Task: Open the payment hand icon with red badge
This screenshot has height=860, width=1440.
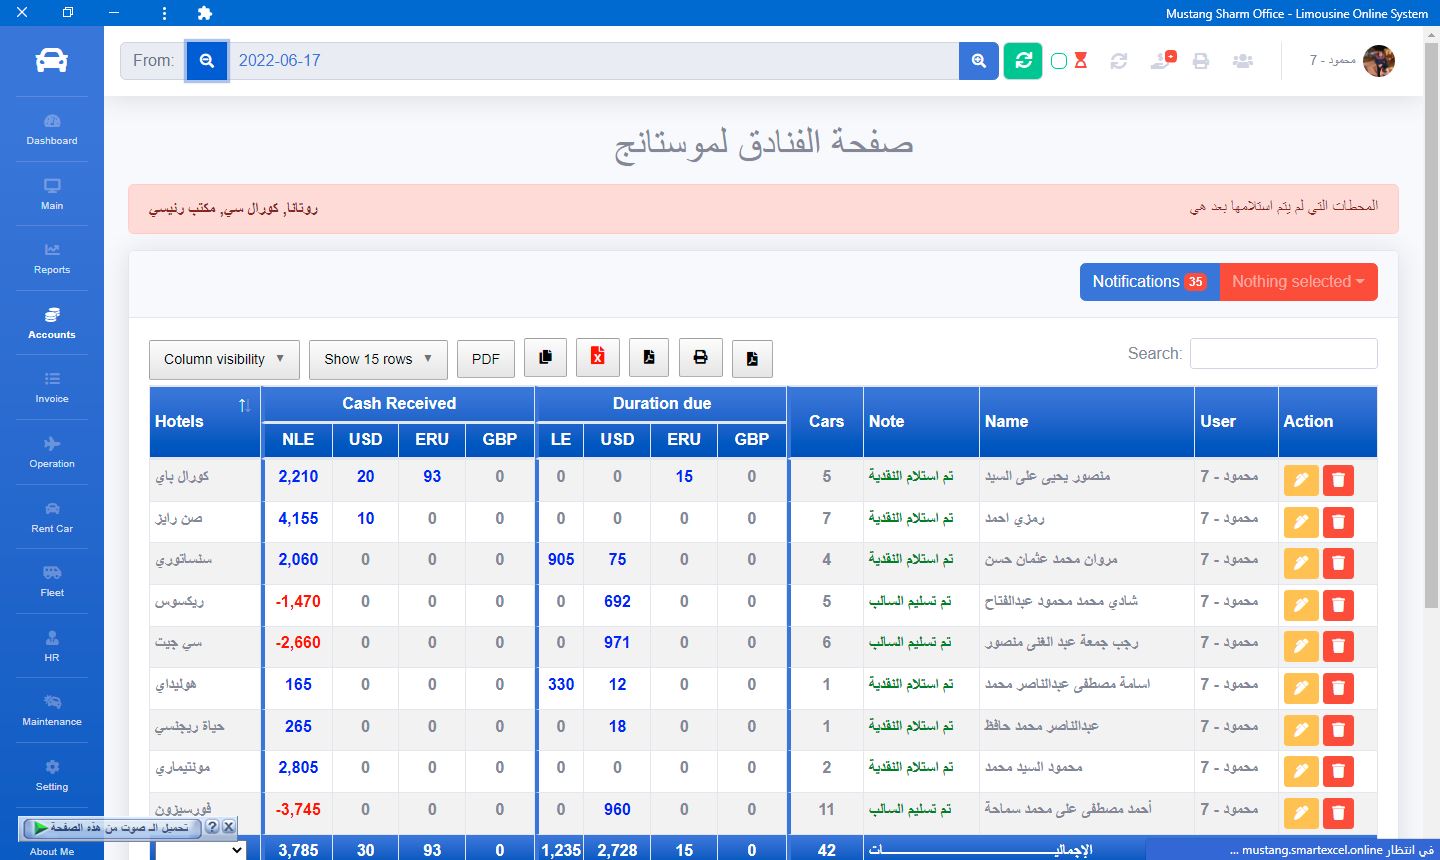Action: 1161,61
